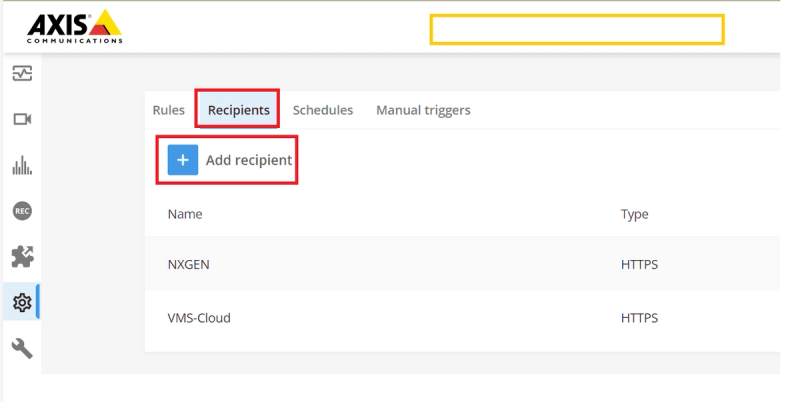Screen dimensions: 800x402
Task: Select the VMS-Cloud recipient row
Action: point(462,318)
